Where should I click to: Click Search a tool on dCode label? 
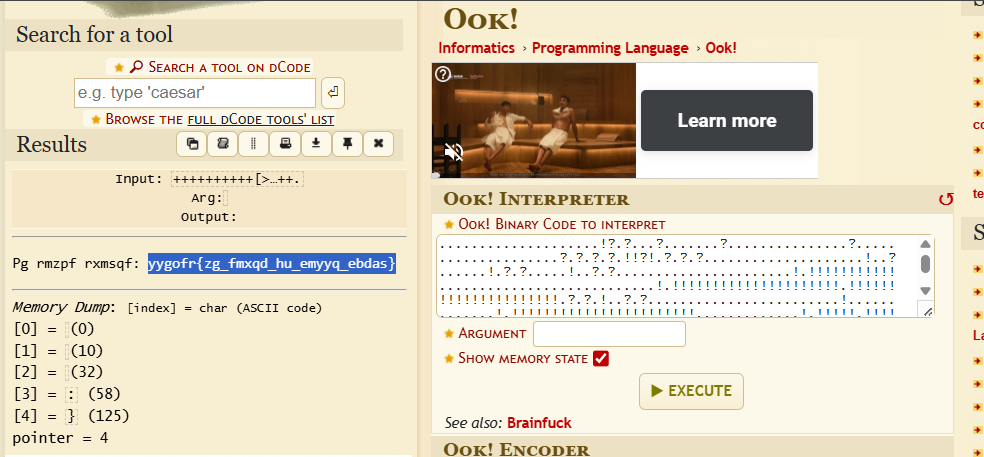click(x=229, y=67)
